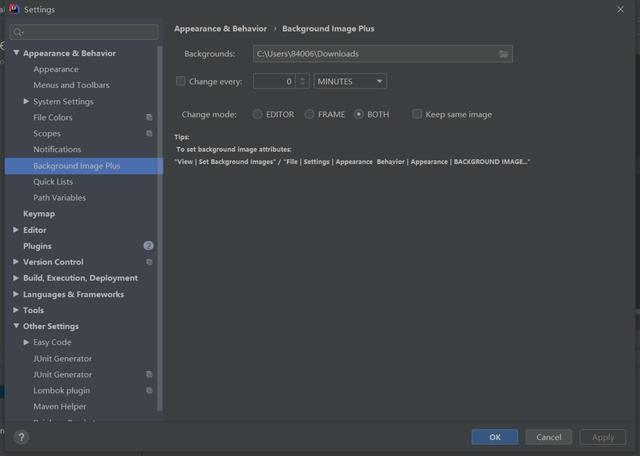Click the Cancel button
This screenshot has width=640, height=456.
[549, 437]
